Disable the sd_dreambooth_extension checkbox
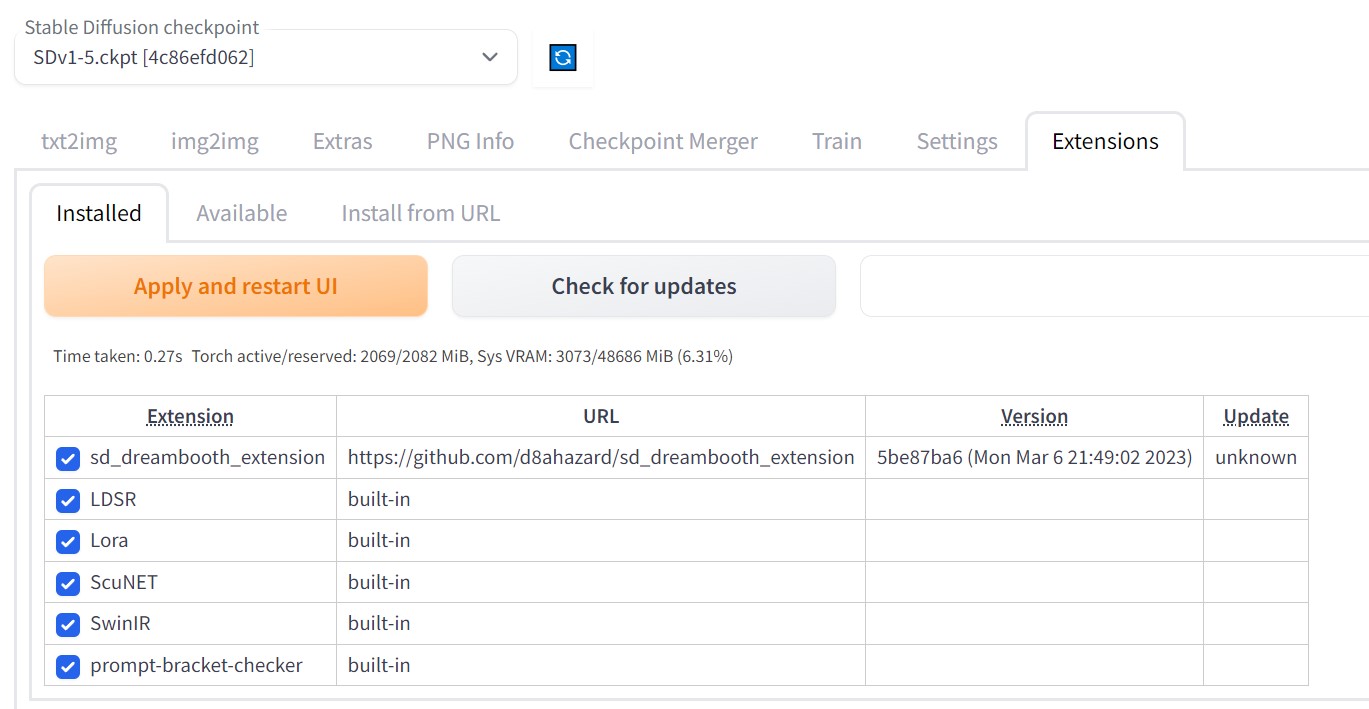 pyautogui.click(x=68, y=458)
